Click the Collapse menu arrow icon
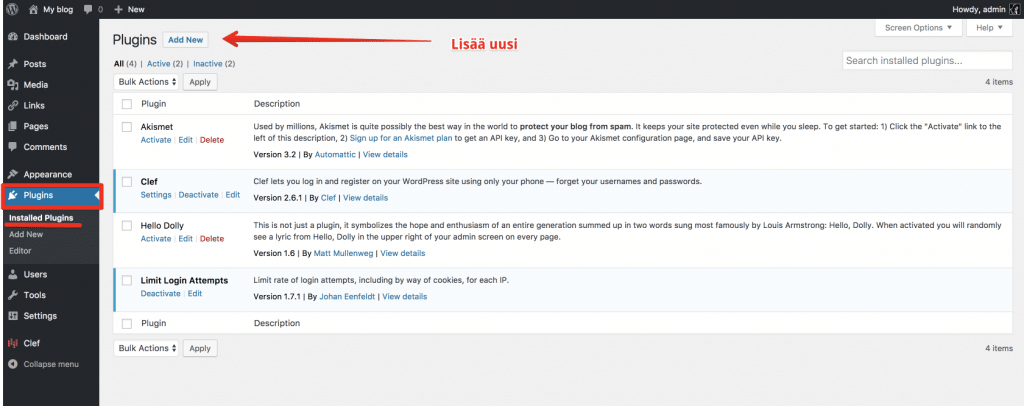Viewport: 1024px width, 406px height. (12, 364)
